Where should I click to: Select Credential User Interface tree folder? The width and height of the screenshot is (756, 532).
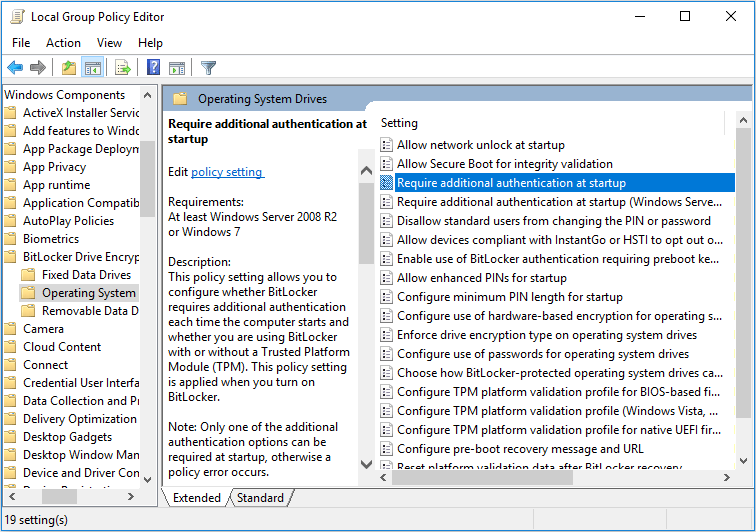click(81, 383)
